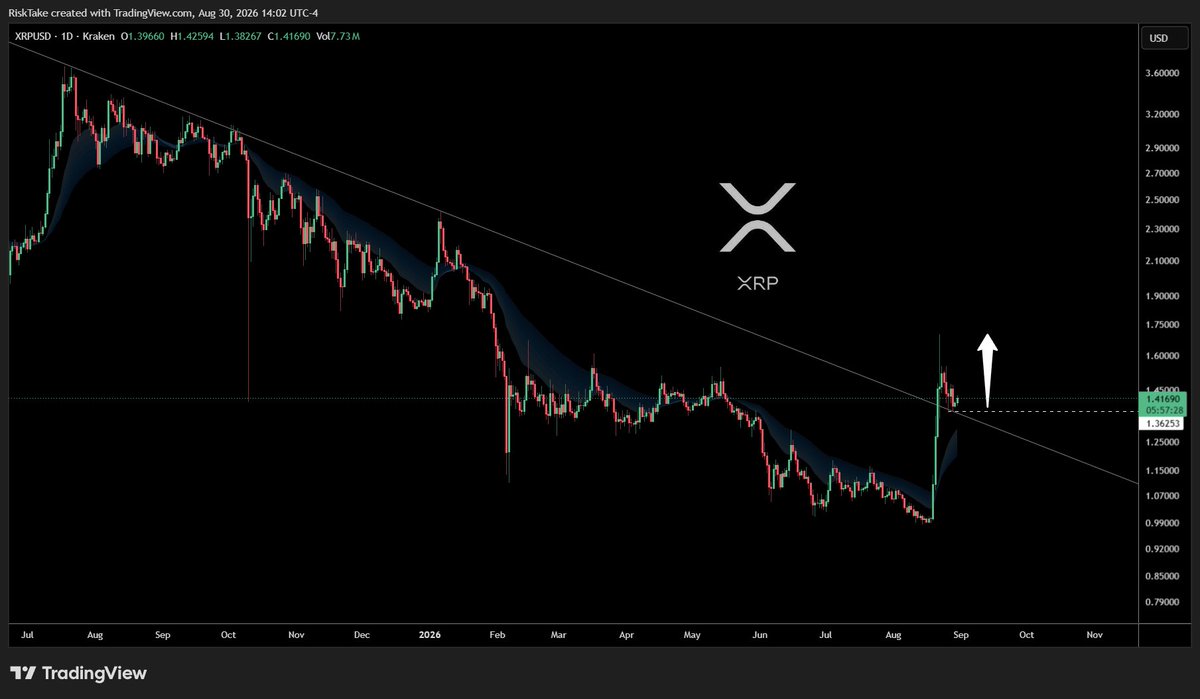Click the 2026 year label on time axis
This screenshot has height=699, width=1200.
point(430,635)
